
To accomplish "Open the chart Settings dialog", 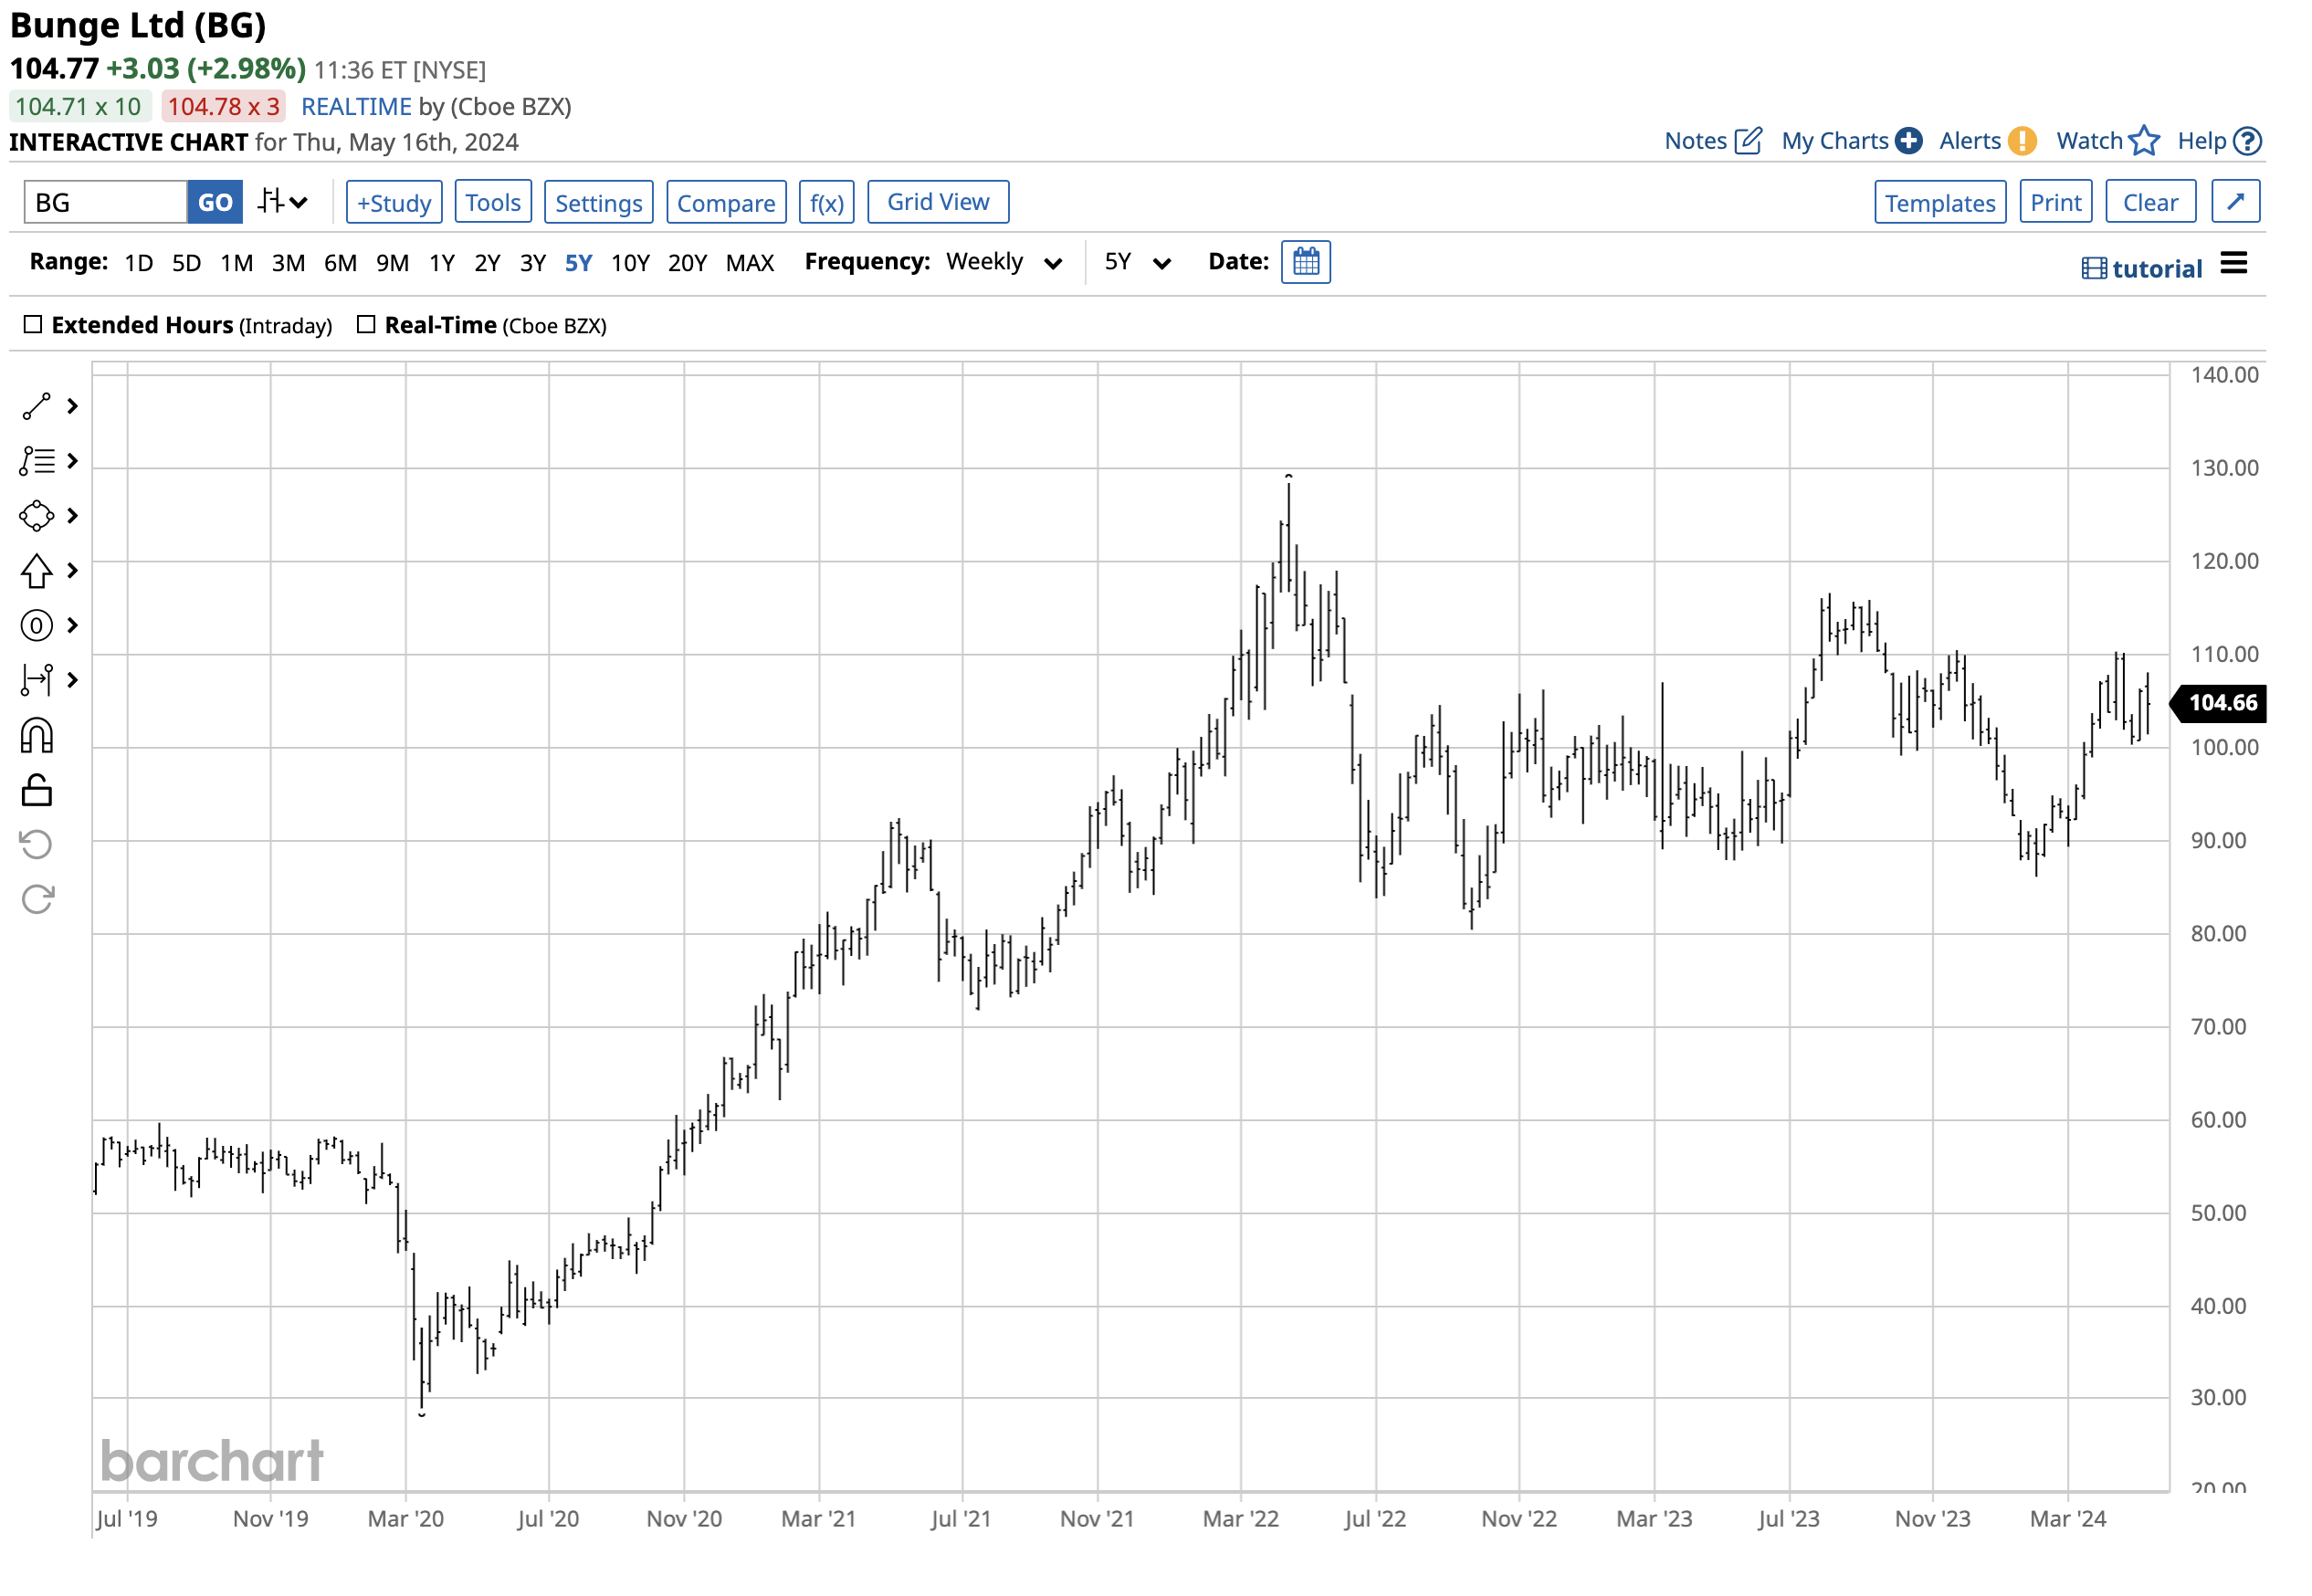I will [x=598, y=201].
